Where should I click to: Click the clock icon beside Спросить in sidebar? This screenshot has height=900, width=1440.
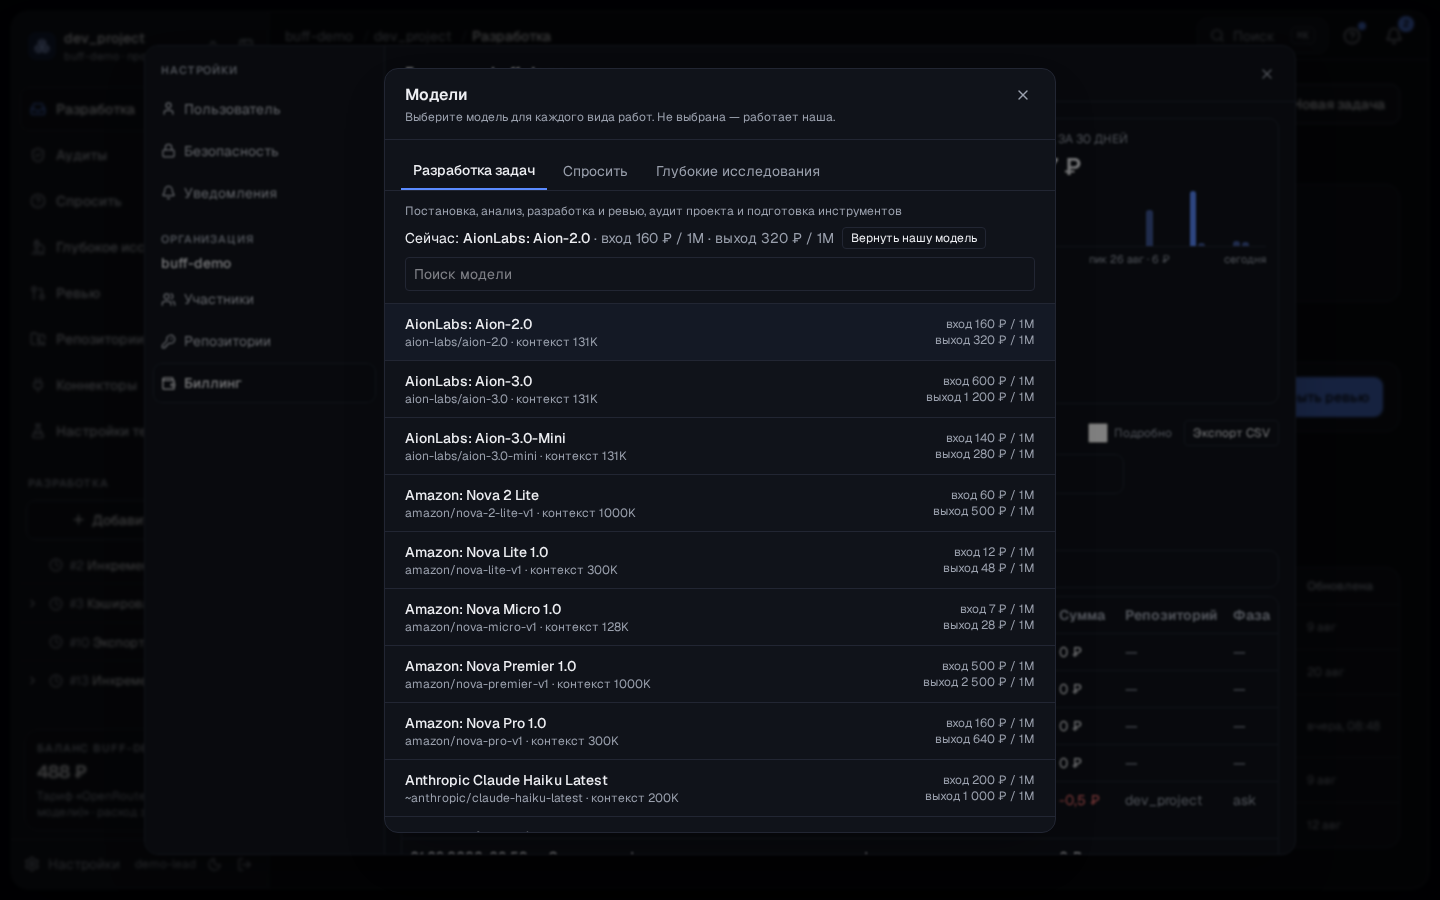pos(38,201)
